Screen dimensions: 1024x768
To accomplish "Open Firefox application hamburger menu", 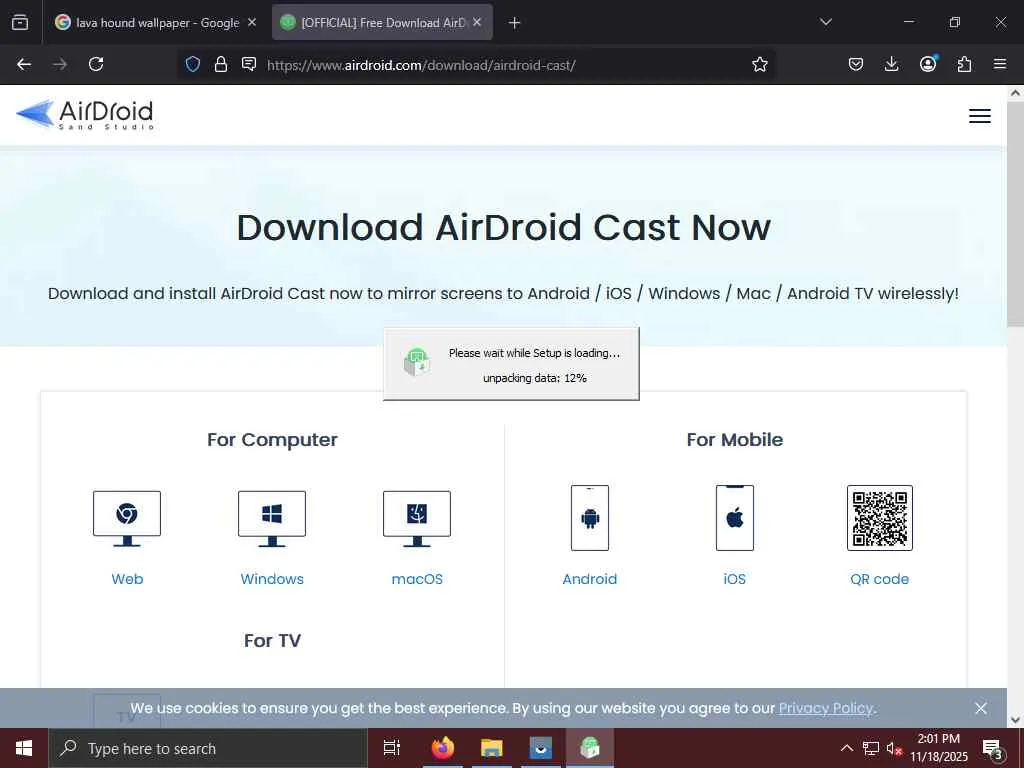I will (x=1000, y=65).
